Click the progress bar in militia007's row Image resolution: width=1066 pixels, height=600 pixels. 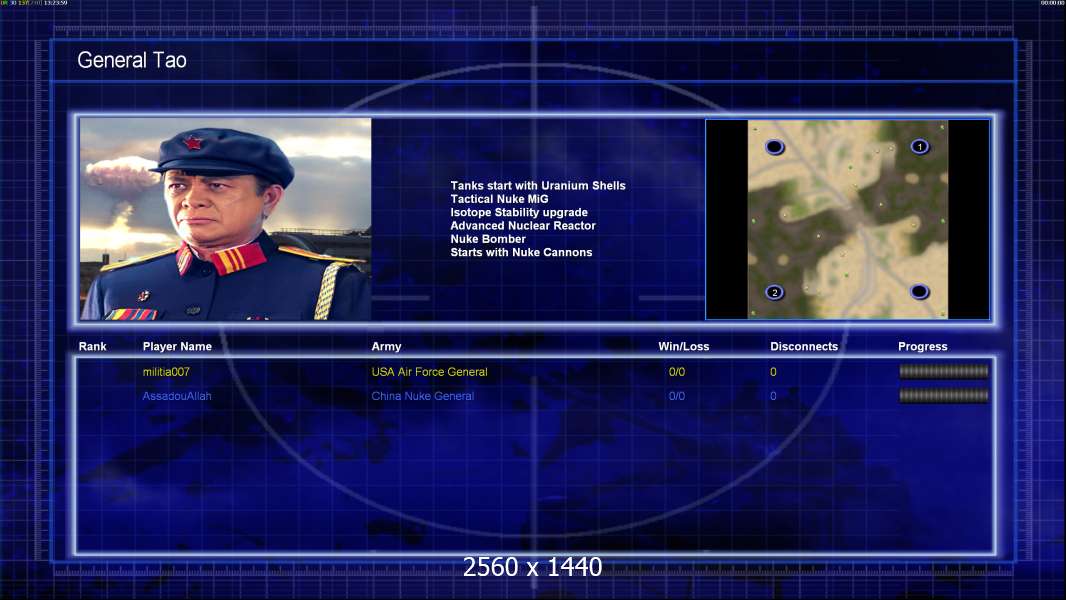tap(944, 371)
